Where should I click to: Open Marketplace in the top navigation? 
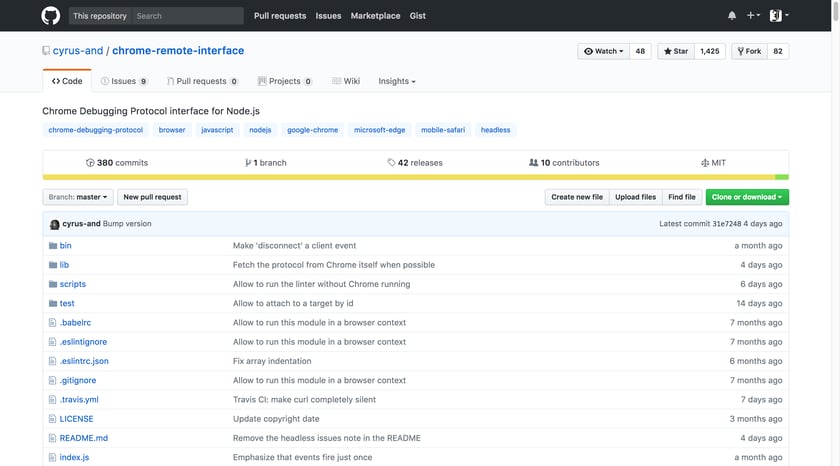pyautogui.click(x=376, y=16)
